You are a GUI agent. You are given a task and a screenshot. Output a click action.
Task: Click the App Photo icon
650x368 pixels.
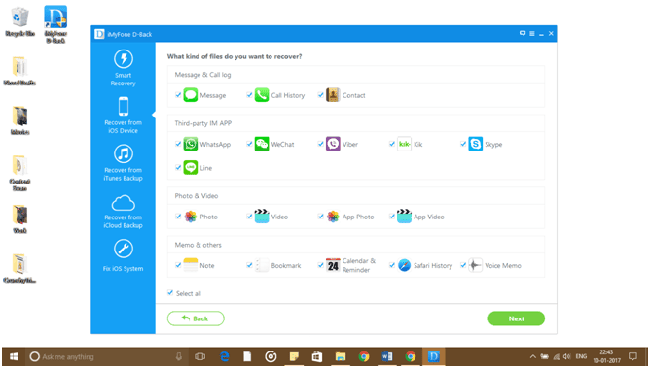333,216
